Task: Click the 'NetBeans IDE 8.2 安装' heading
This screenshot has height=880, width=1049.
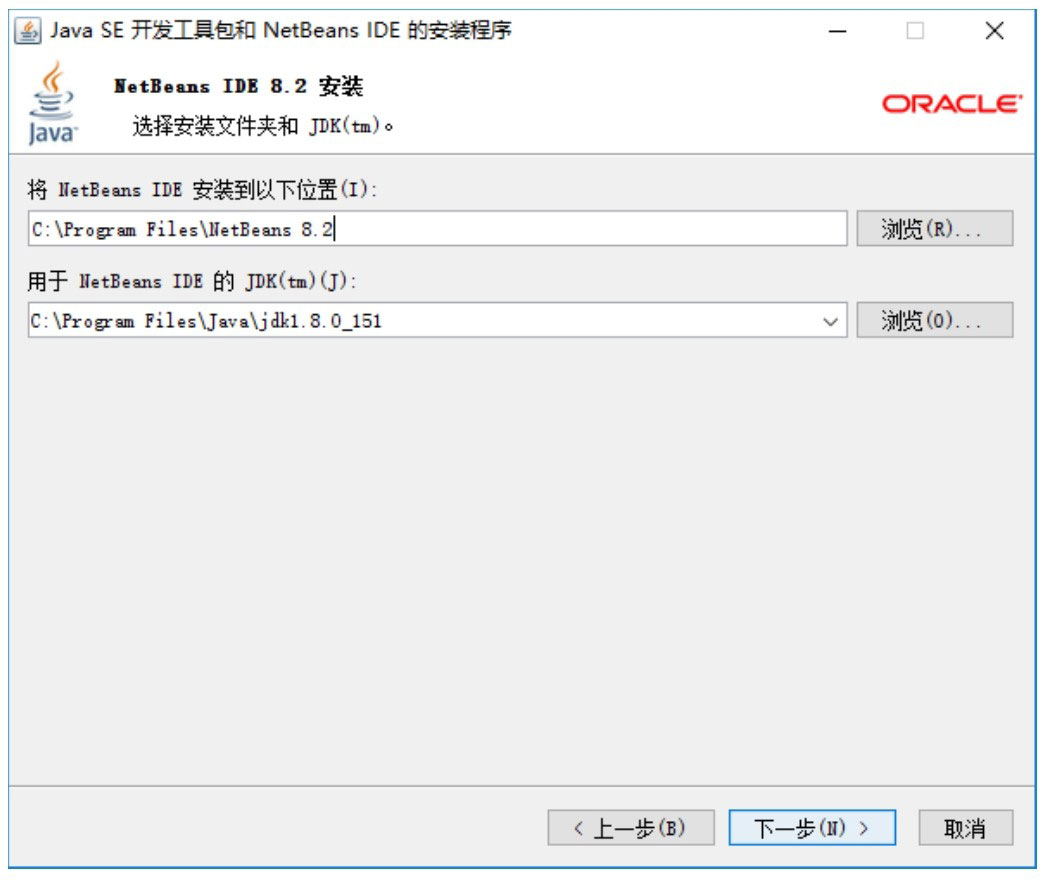Action: click(239, 86)
